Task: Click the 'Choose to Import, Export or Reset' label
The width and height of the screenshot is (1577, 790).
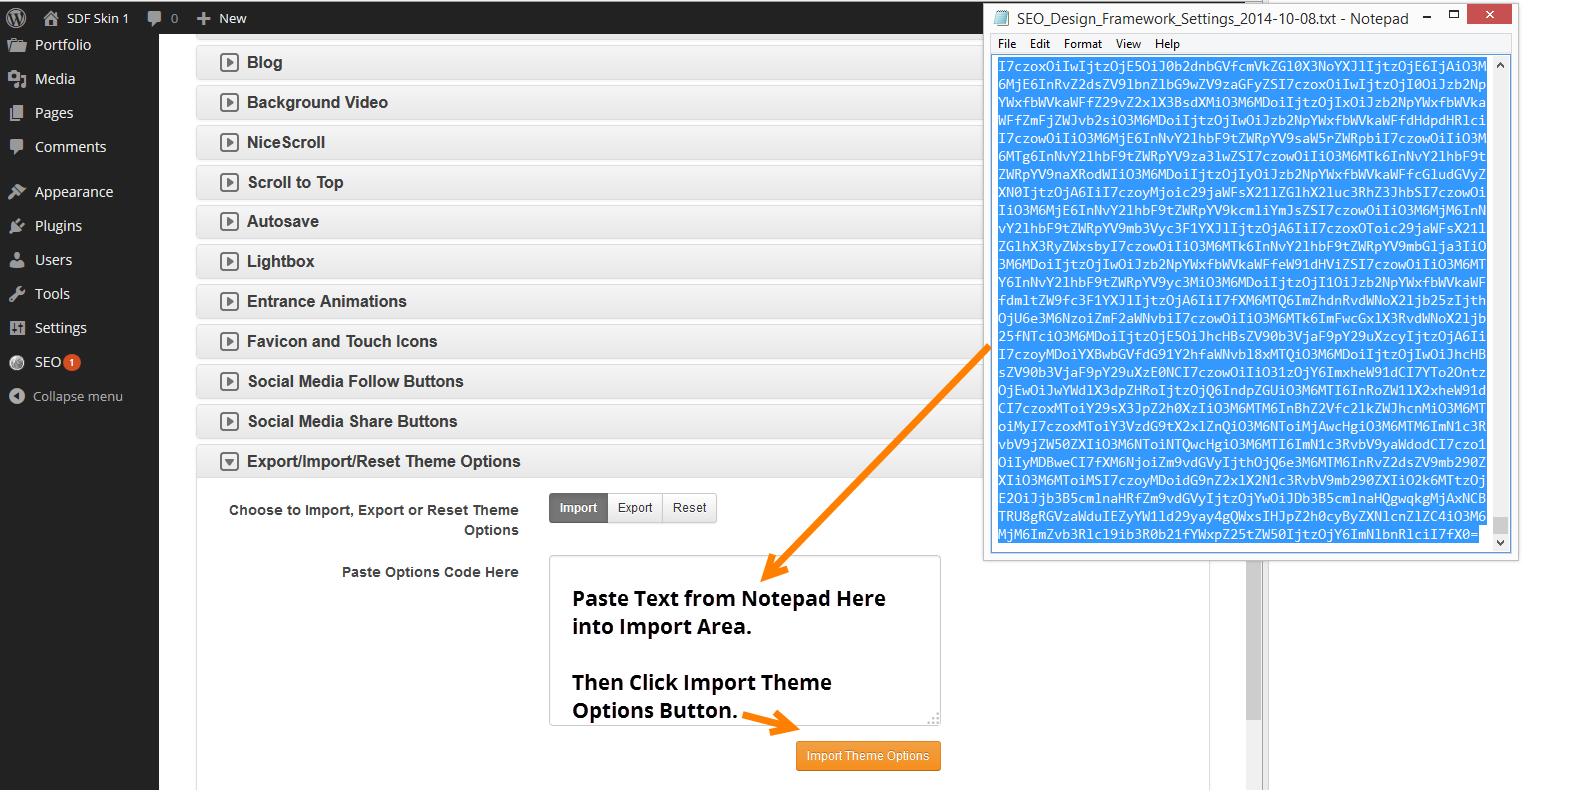Action: 374,520
